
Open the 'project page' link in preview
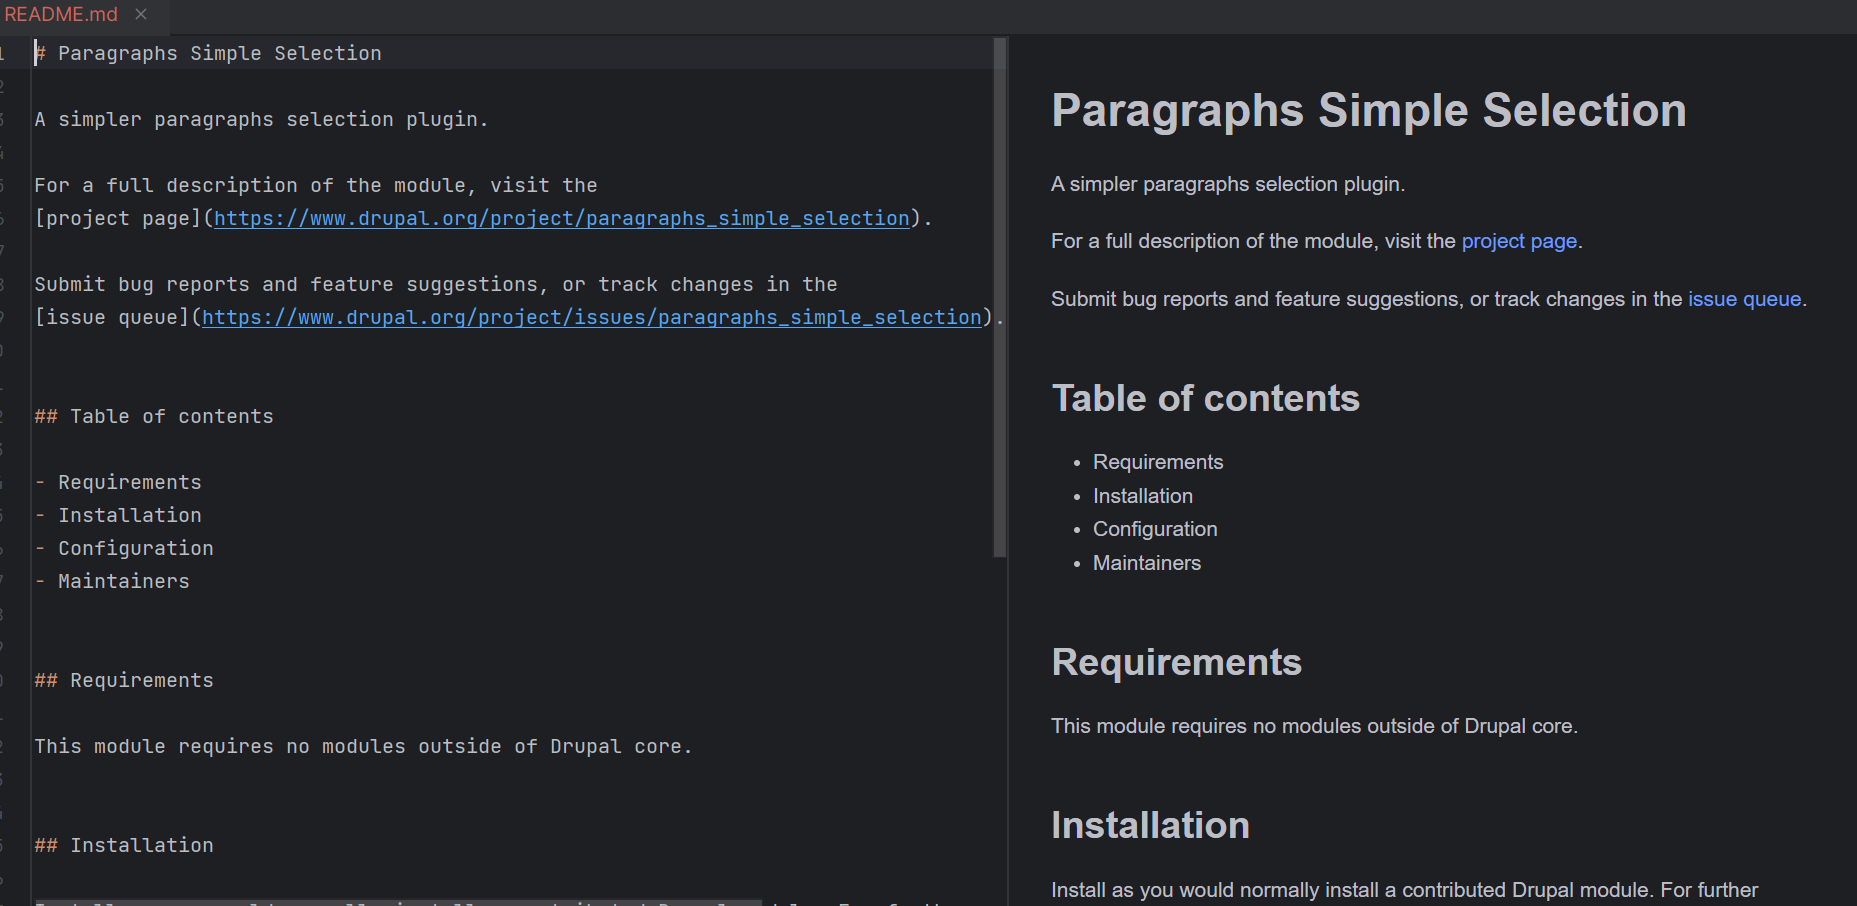[x=1518, y=241]
